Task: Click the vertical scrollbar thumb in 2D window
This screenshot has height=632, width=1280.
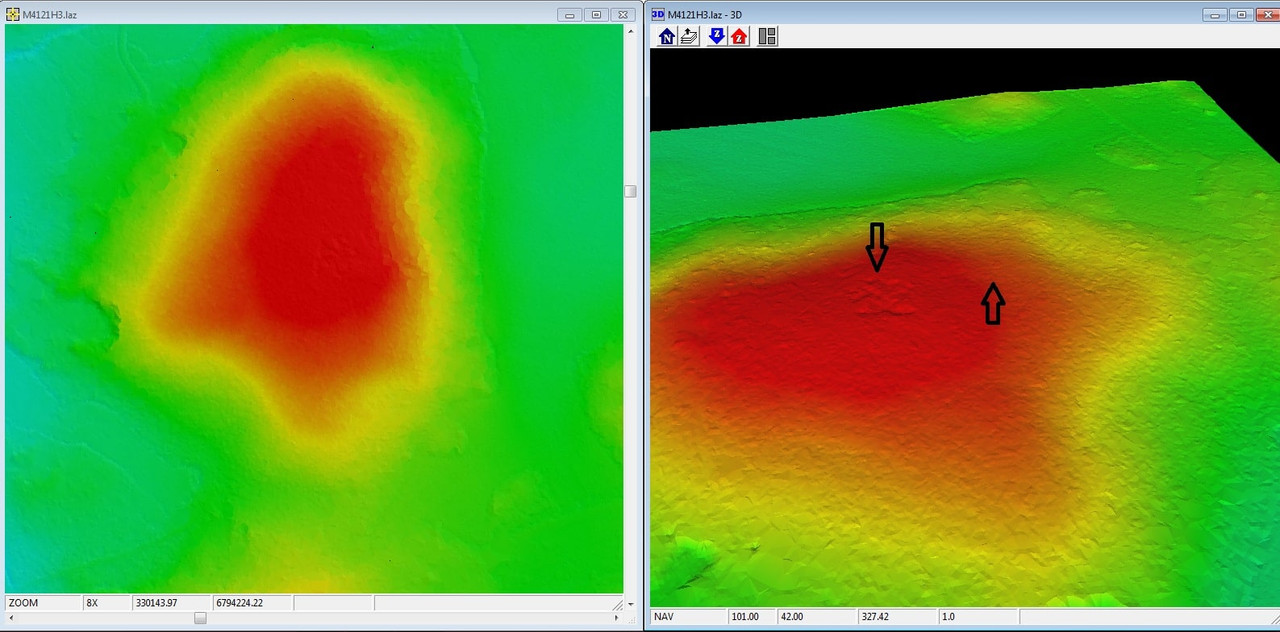Action: 631,191
